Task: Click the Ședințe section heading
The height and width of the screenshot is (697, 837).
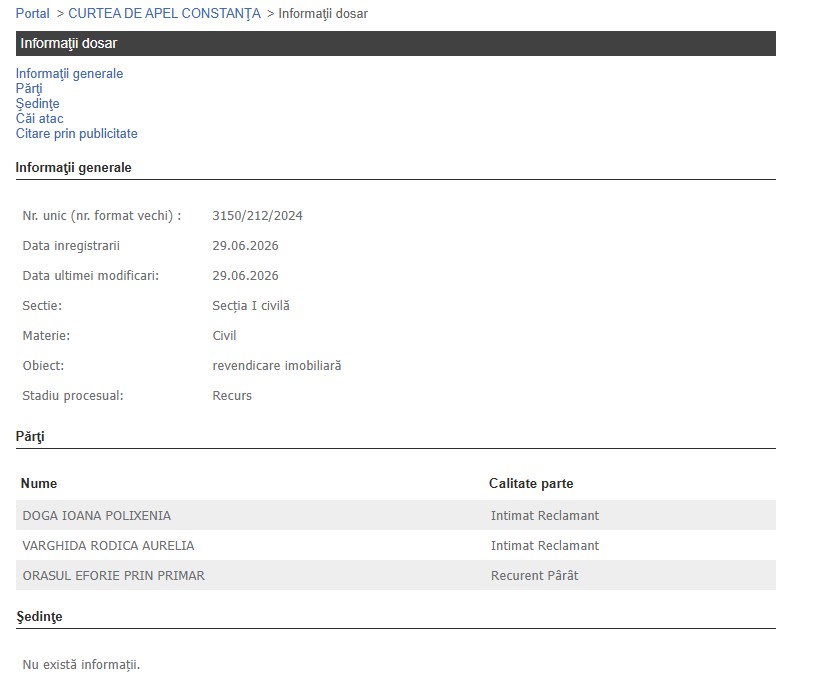Action: [39, 616]
